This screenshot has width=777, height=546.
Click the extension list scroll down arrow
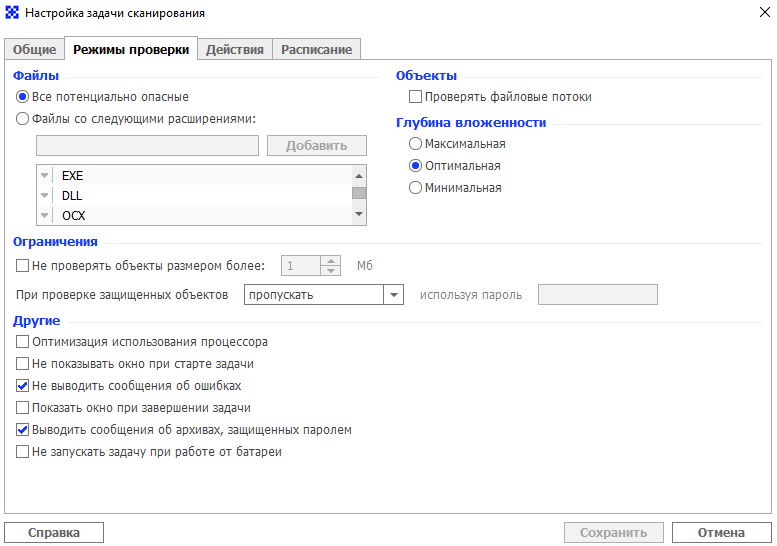click(359, 214)
